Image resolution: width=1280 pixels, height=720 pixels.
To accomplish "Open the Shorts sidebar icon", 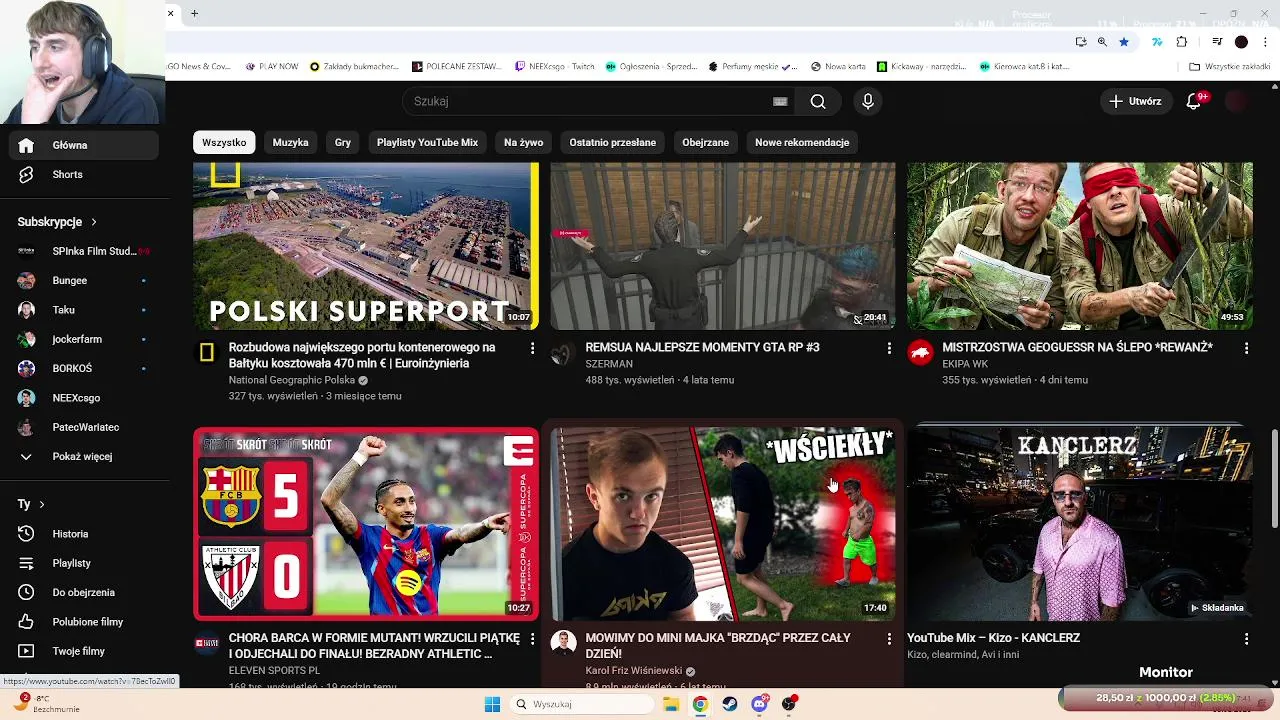I will click(x=26, y=174).
